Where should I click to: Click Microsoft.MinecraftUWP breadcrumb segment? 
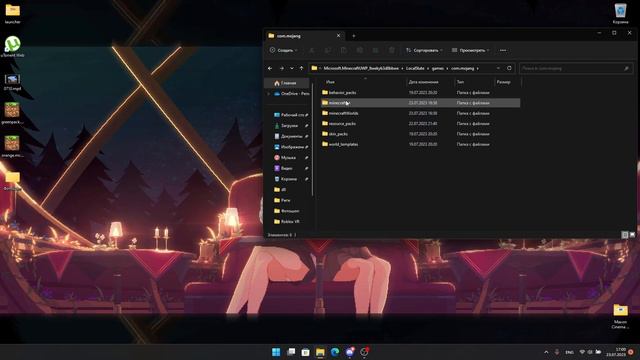pos(361,68)
